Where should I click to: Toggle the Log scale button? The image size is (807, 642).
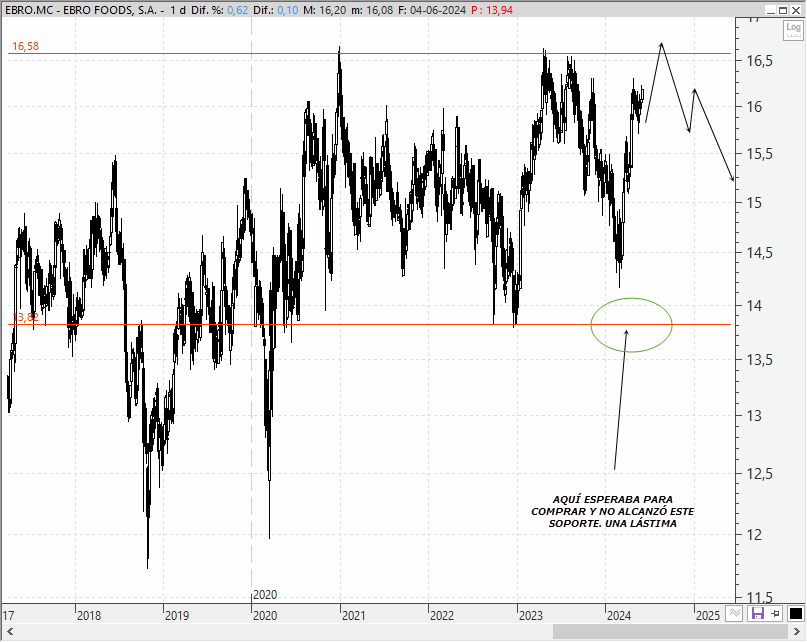click(x=793, y=30)
